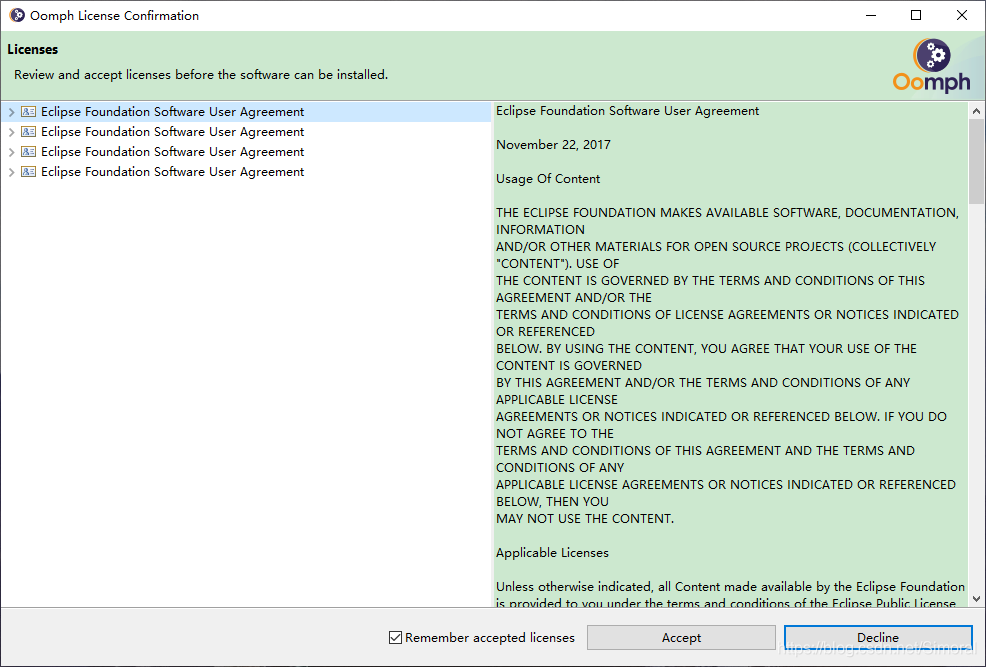Click the 'November 22, 2017' date text

tap(553, 145)
